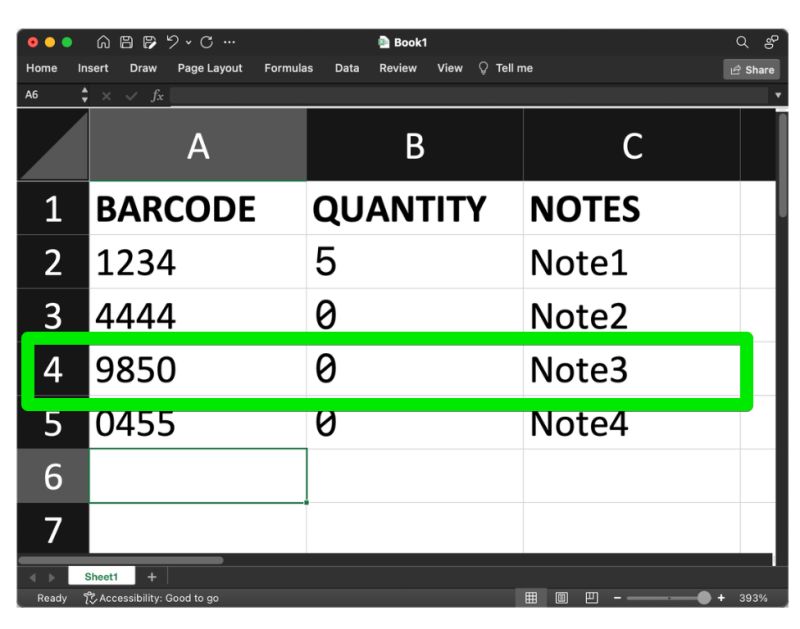Image resolution: width=800 pixels, height=629 pixels.
Task: Undo the last action
Action: coord(172,42)
